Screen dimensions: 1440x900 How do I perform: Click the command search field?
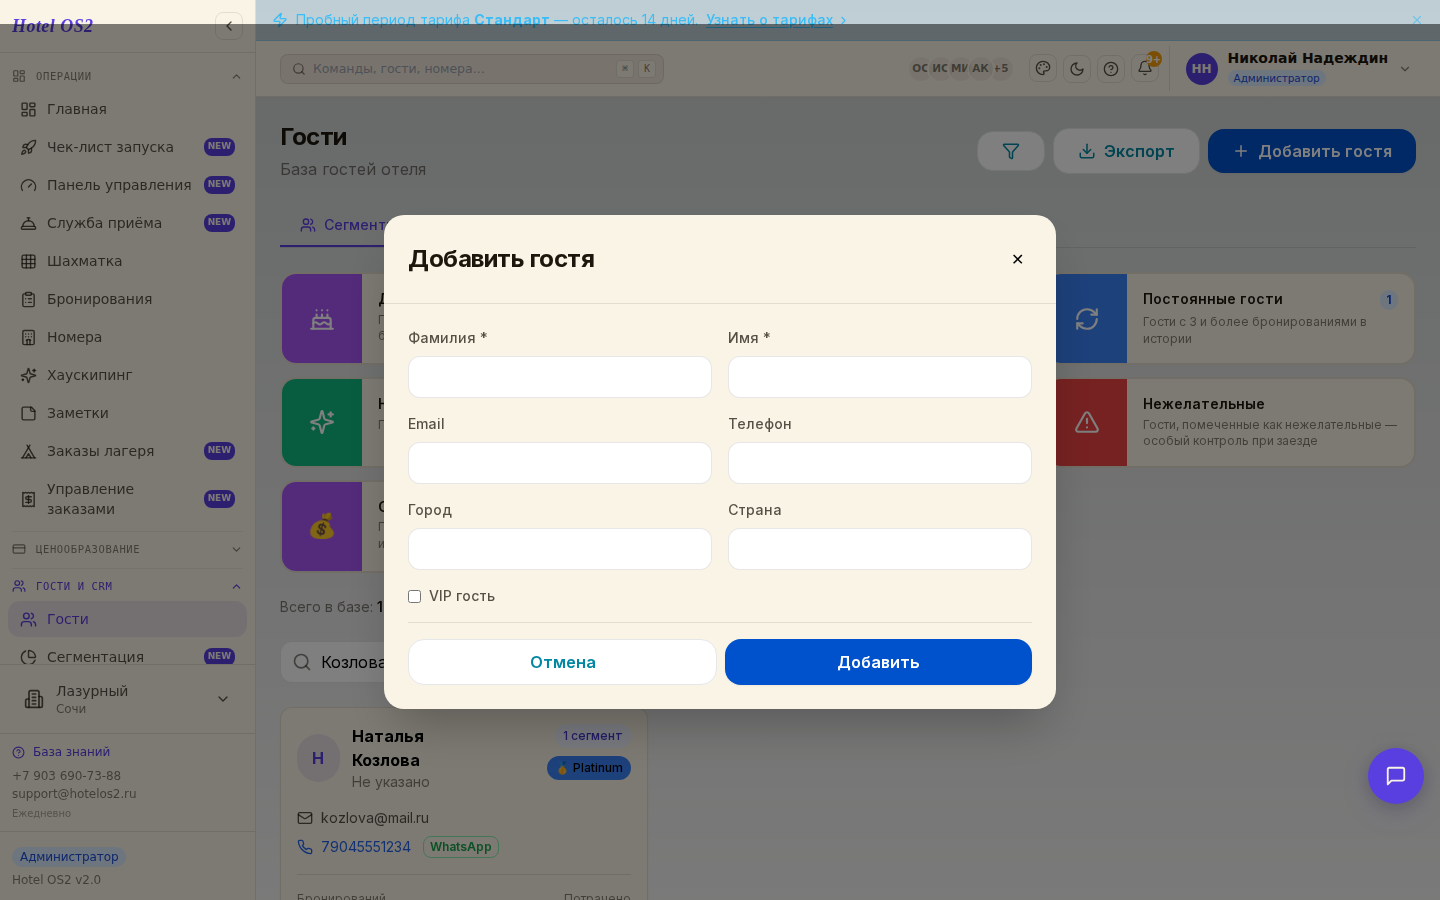click(472, 69)
